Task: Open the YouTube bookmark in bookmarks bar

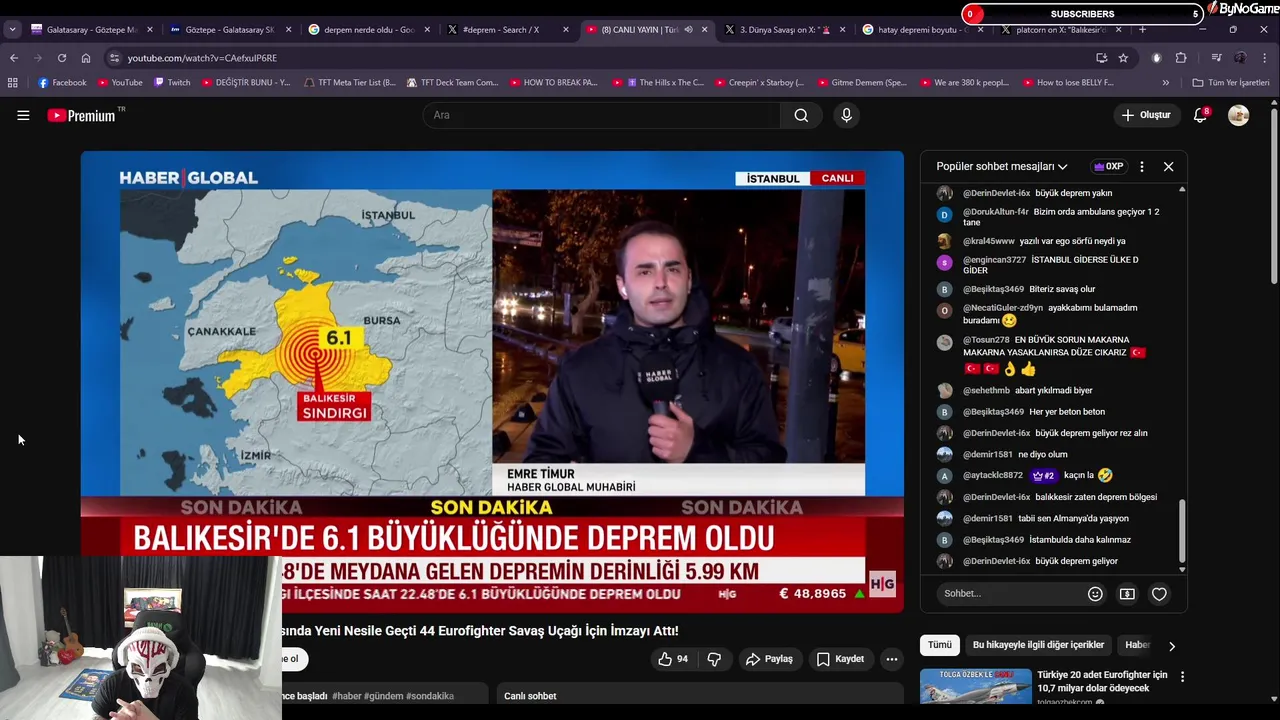Action: tap(120, 83)
